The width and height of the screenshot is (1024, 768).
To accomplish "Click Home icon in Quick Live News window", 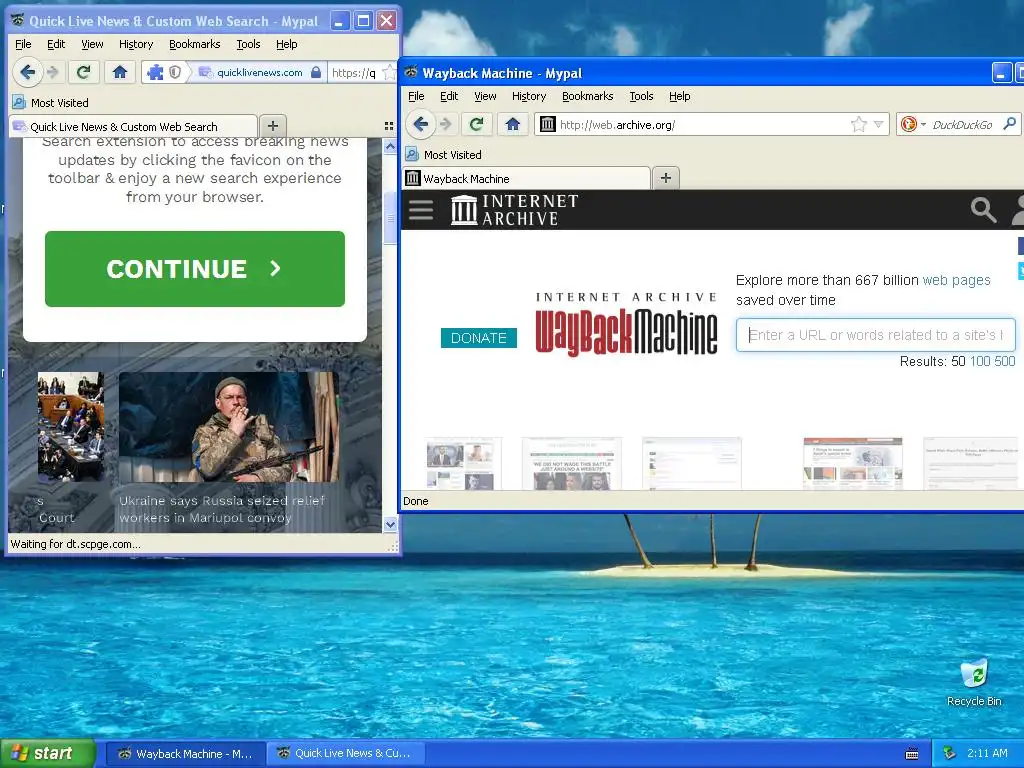I will pyautogui.click(x=120, y=72).
